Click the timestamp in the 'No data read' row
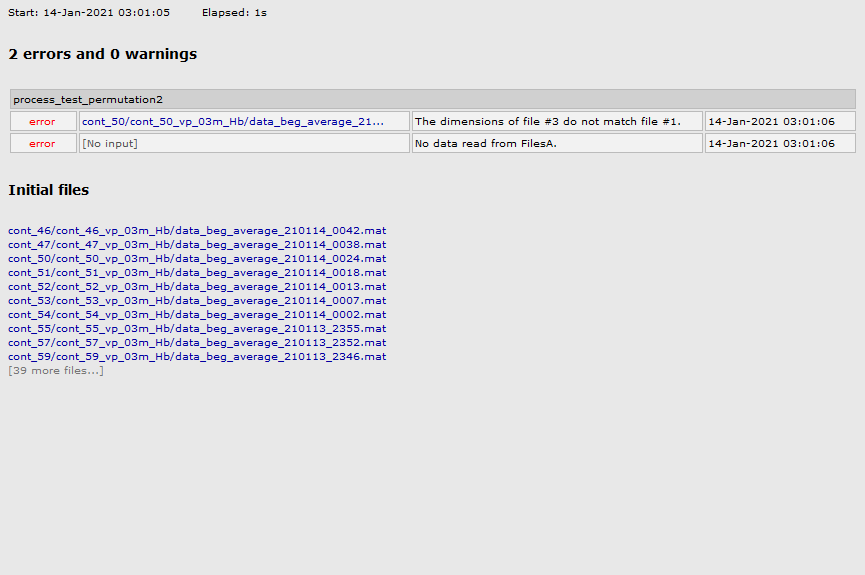Image resolution: width=865 pixels, height=575 pixels. pyautogui.click(x=780, y=143)
